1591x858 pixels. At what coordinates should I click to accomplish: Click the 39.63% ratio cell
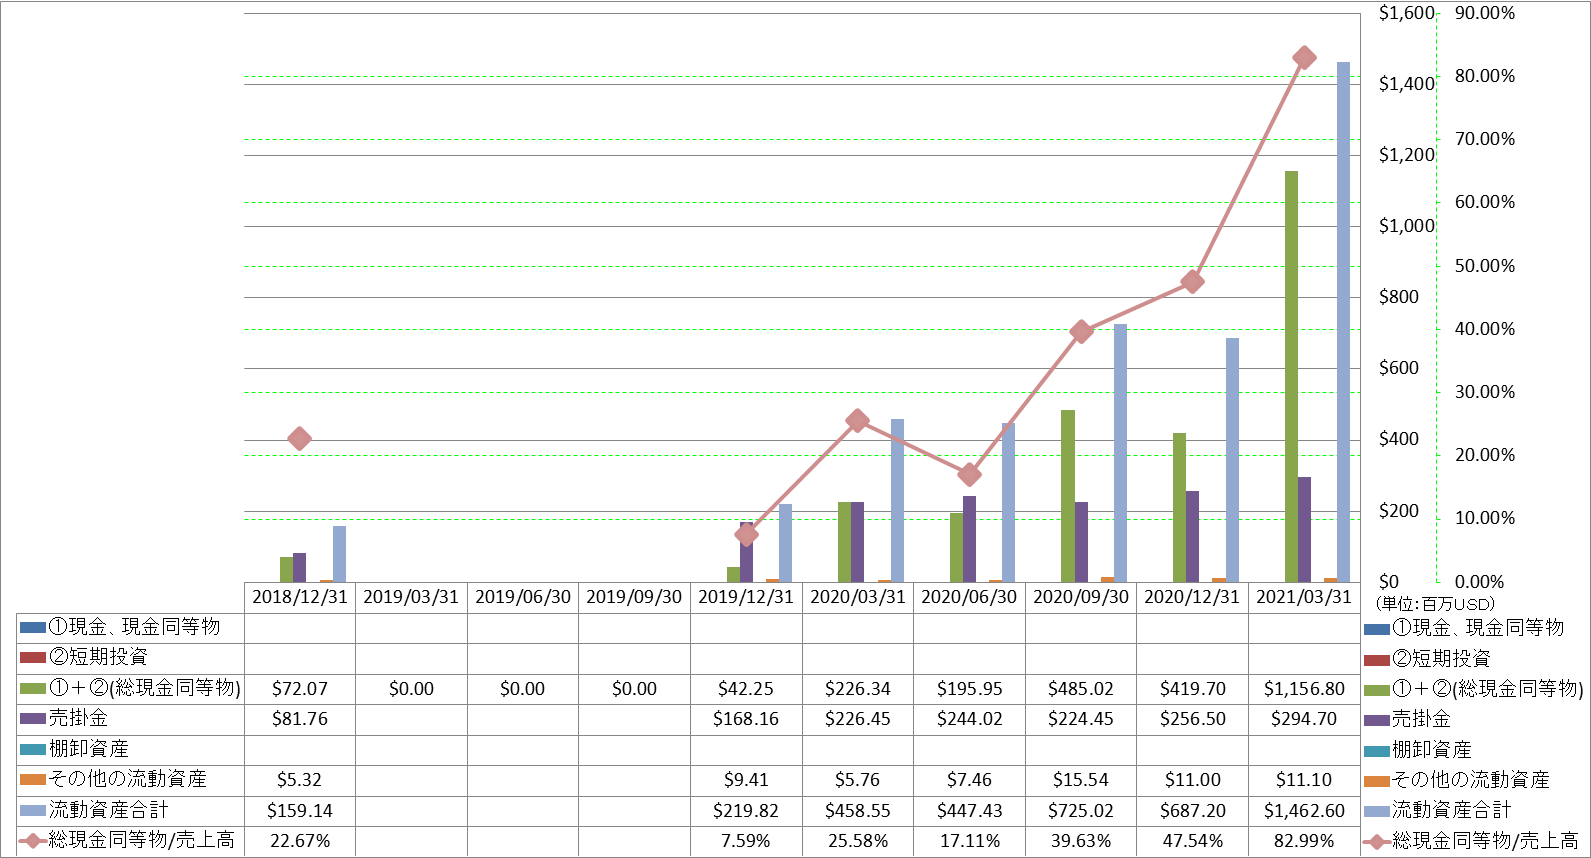(x=1081, y=841)
